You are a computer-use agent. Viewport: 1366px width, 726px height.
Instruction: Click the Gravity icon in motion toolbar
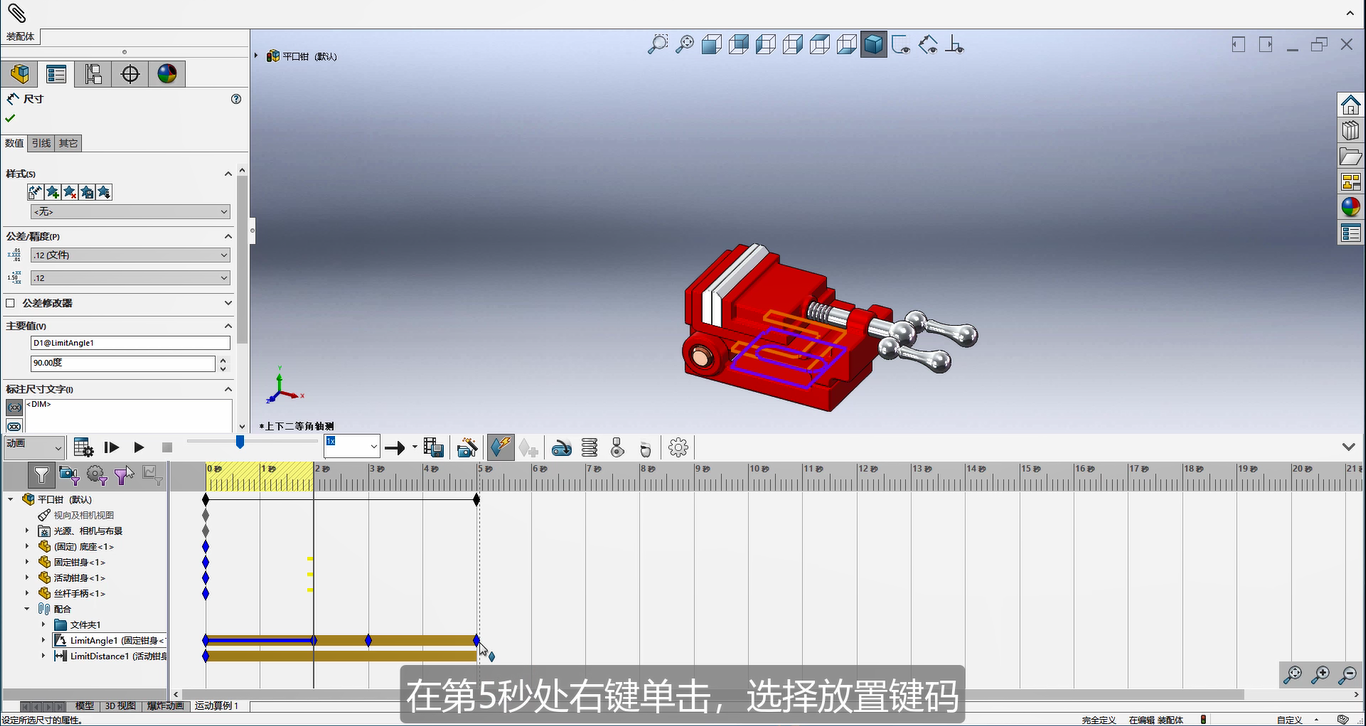pyautogui.click(x=645, y=447)
